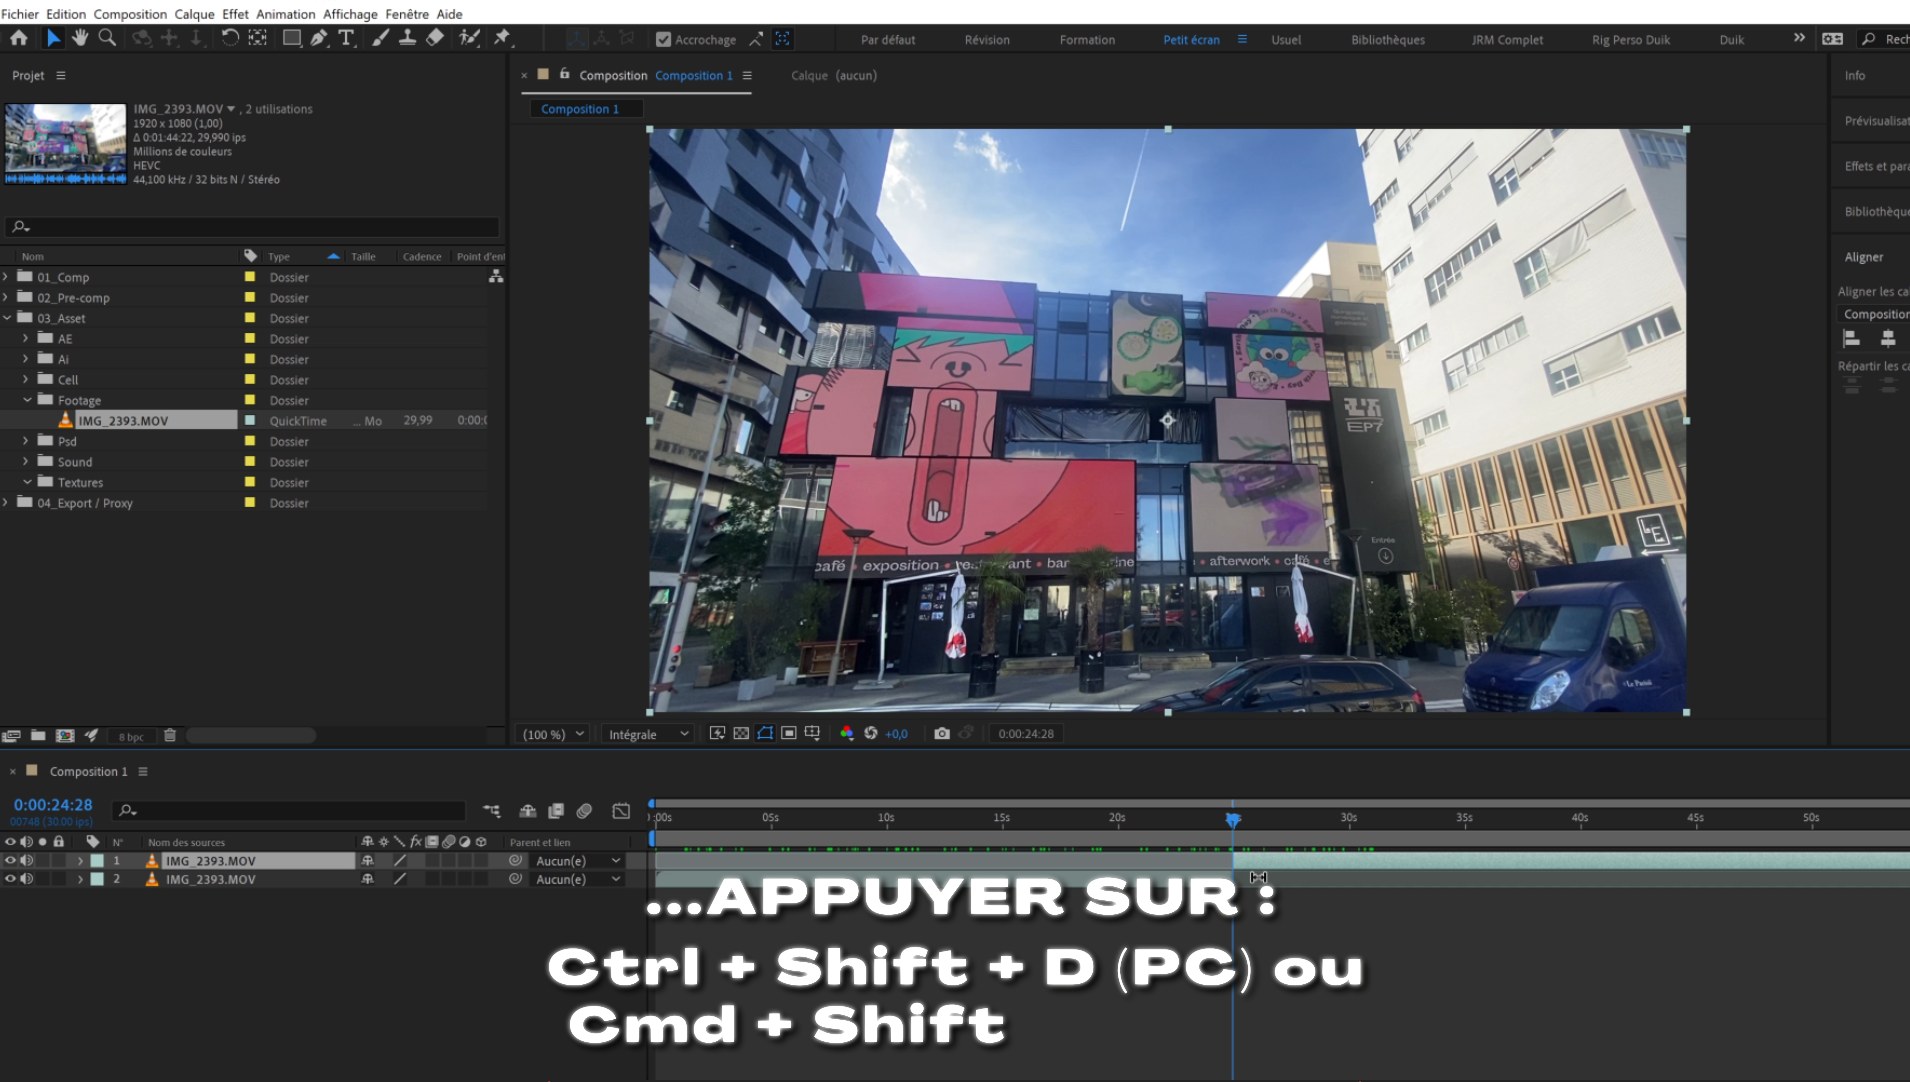Click the motion blur icon in timeline
Viewport: 1910px width, 1082px height.
click(584, 811)
